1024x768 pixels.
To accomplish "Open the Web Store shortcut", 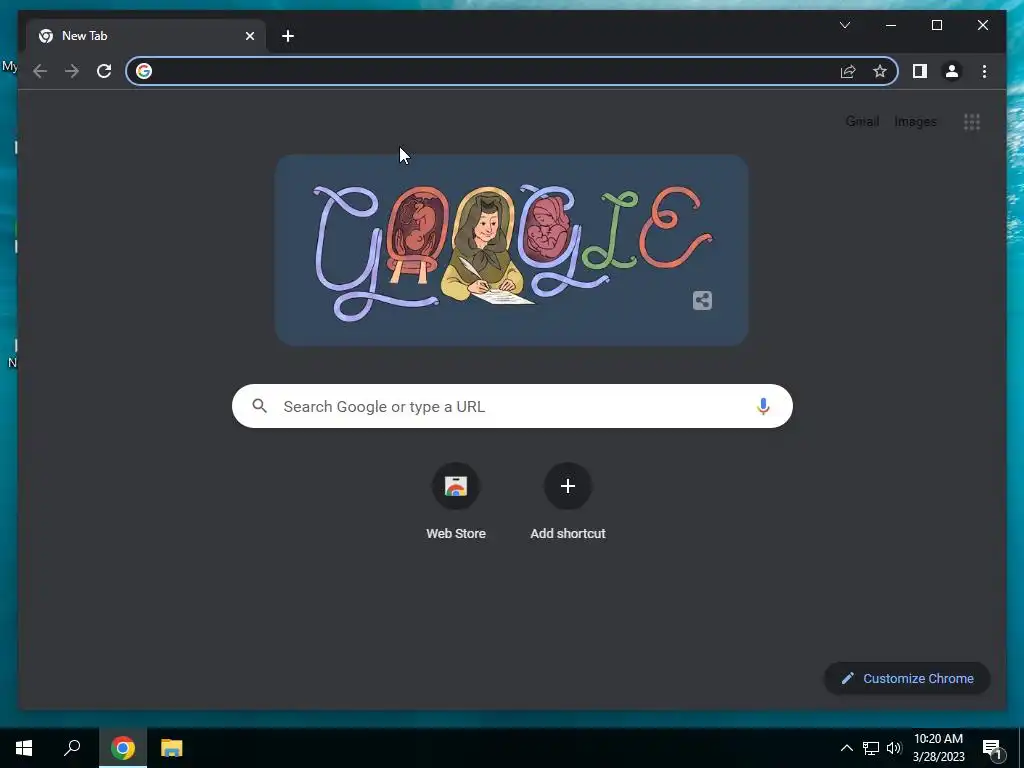I will click(456, 502).
